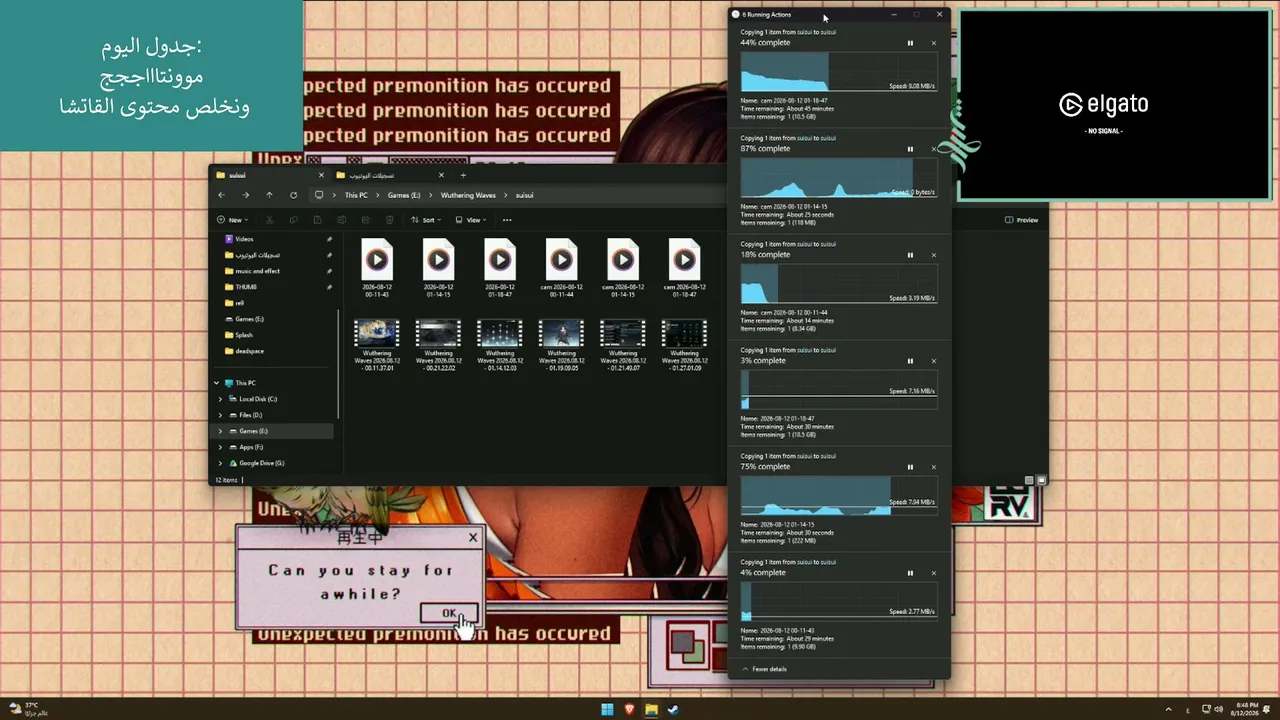Click the Share toolbar icon
The width and height of the screenshot is (1280, 720).
pyautogui.click(x=365, y=220)
